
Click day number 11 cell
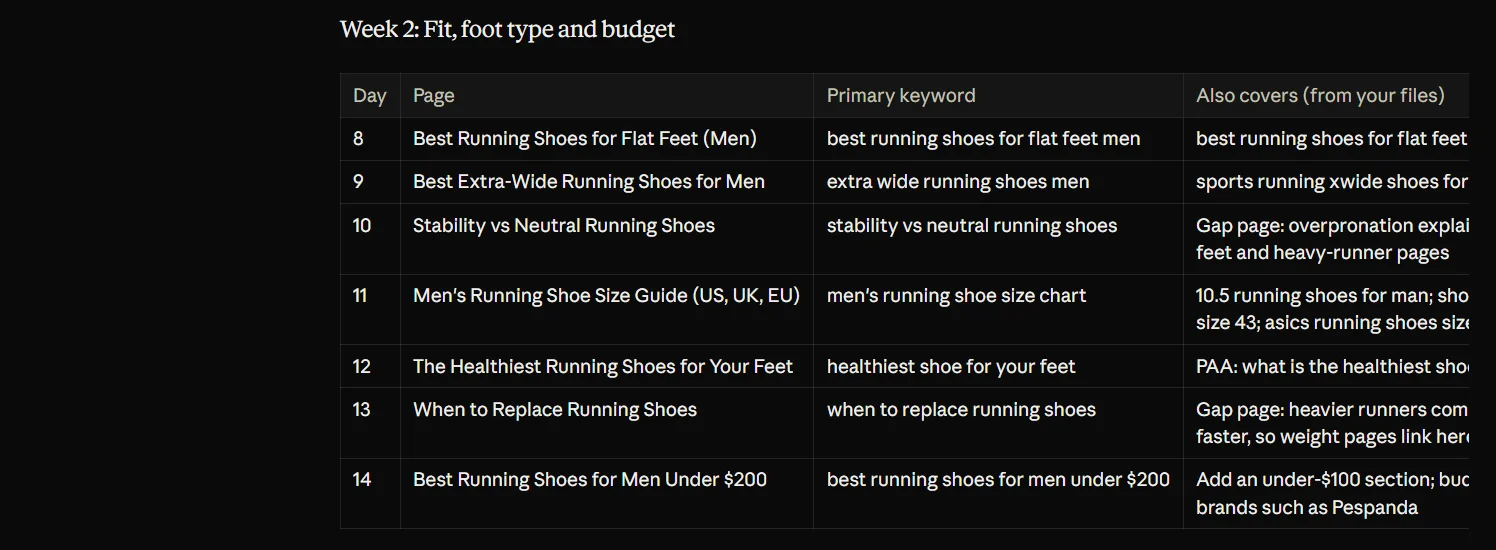370,309
